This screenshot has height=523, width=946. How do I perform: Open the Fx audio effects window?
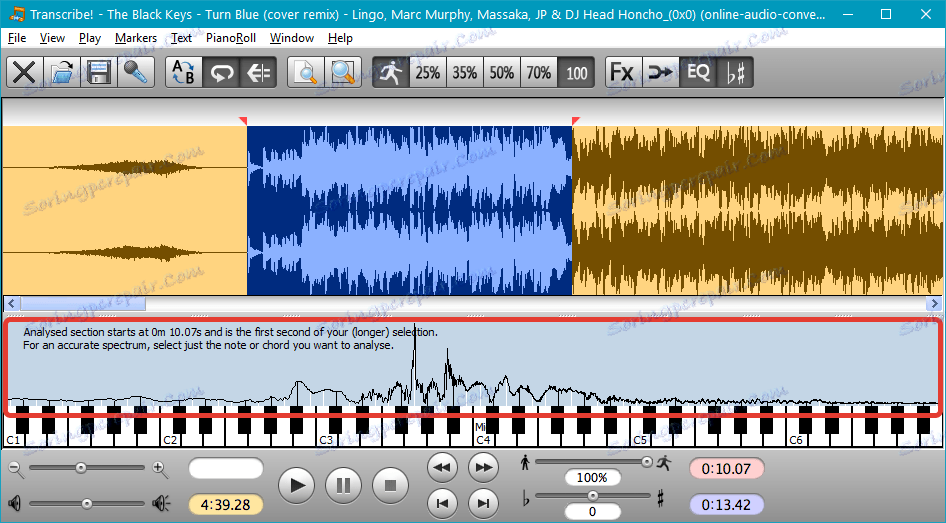(x=624, y=73)
